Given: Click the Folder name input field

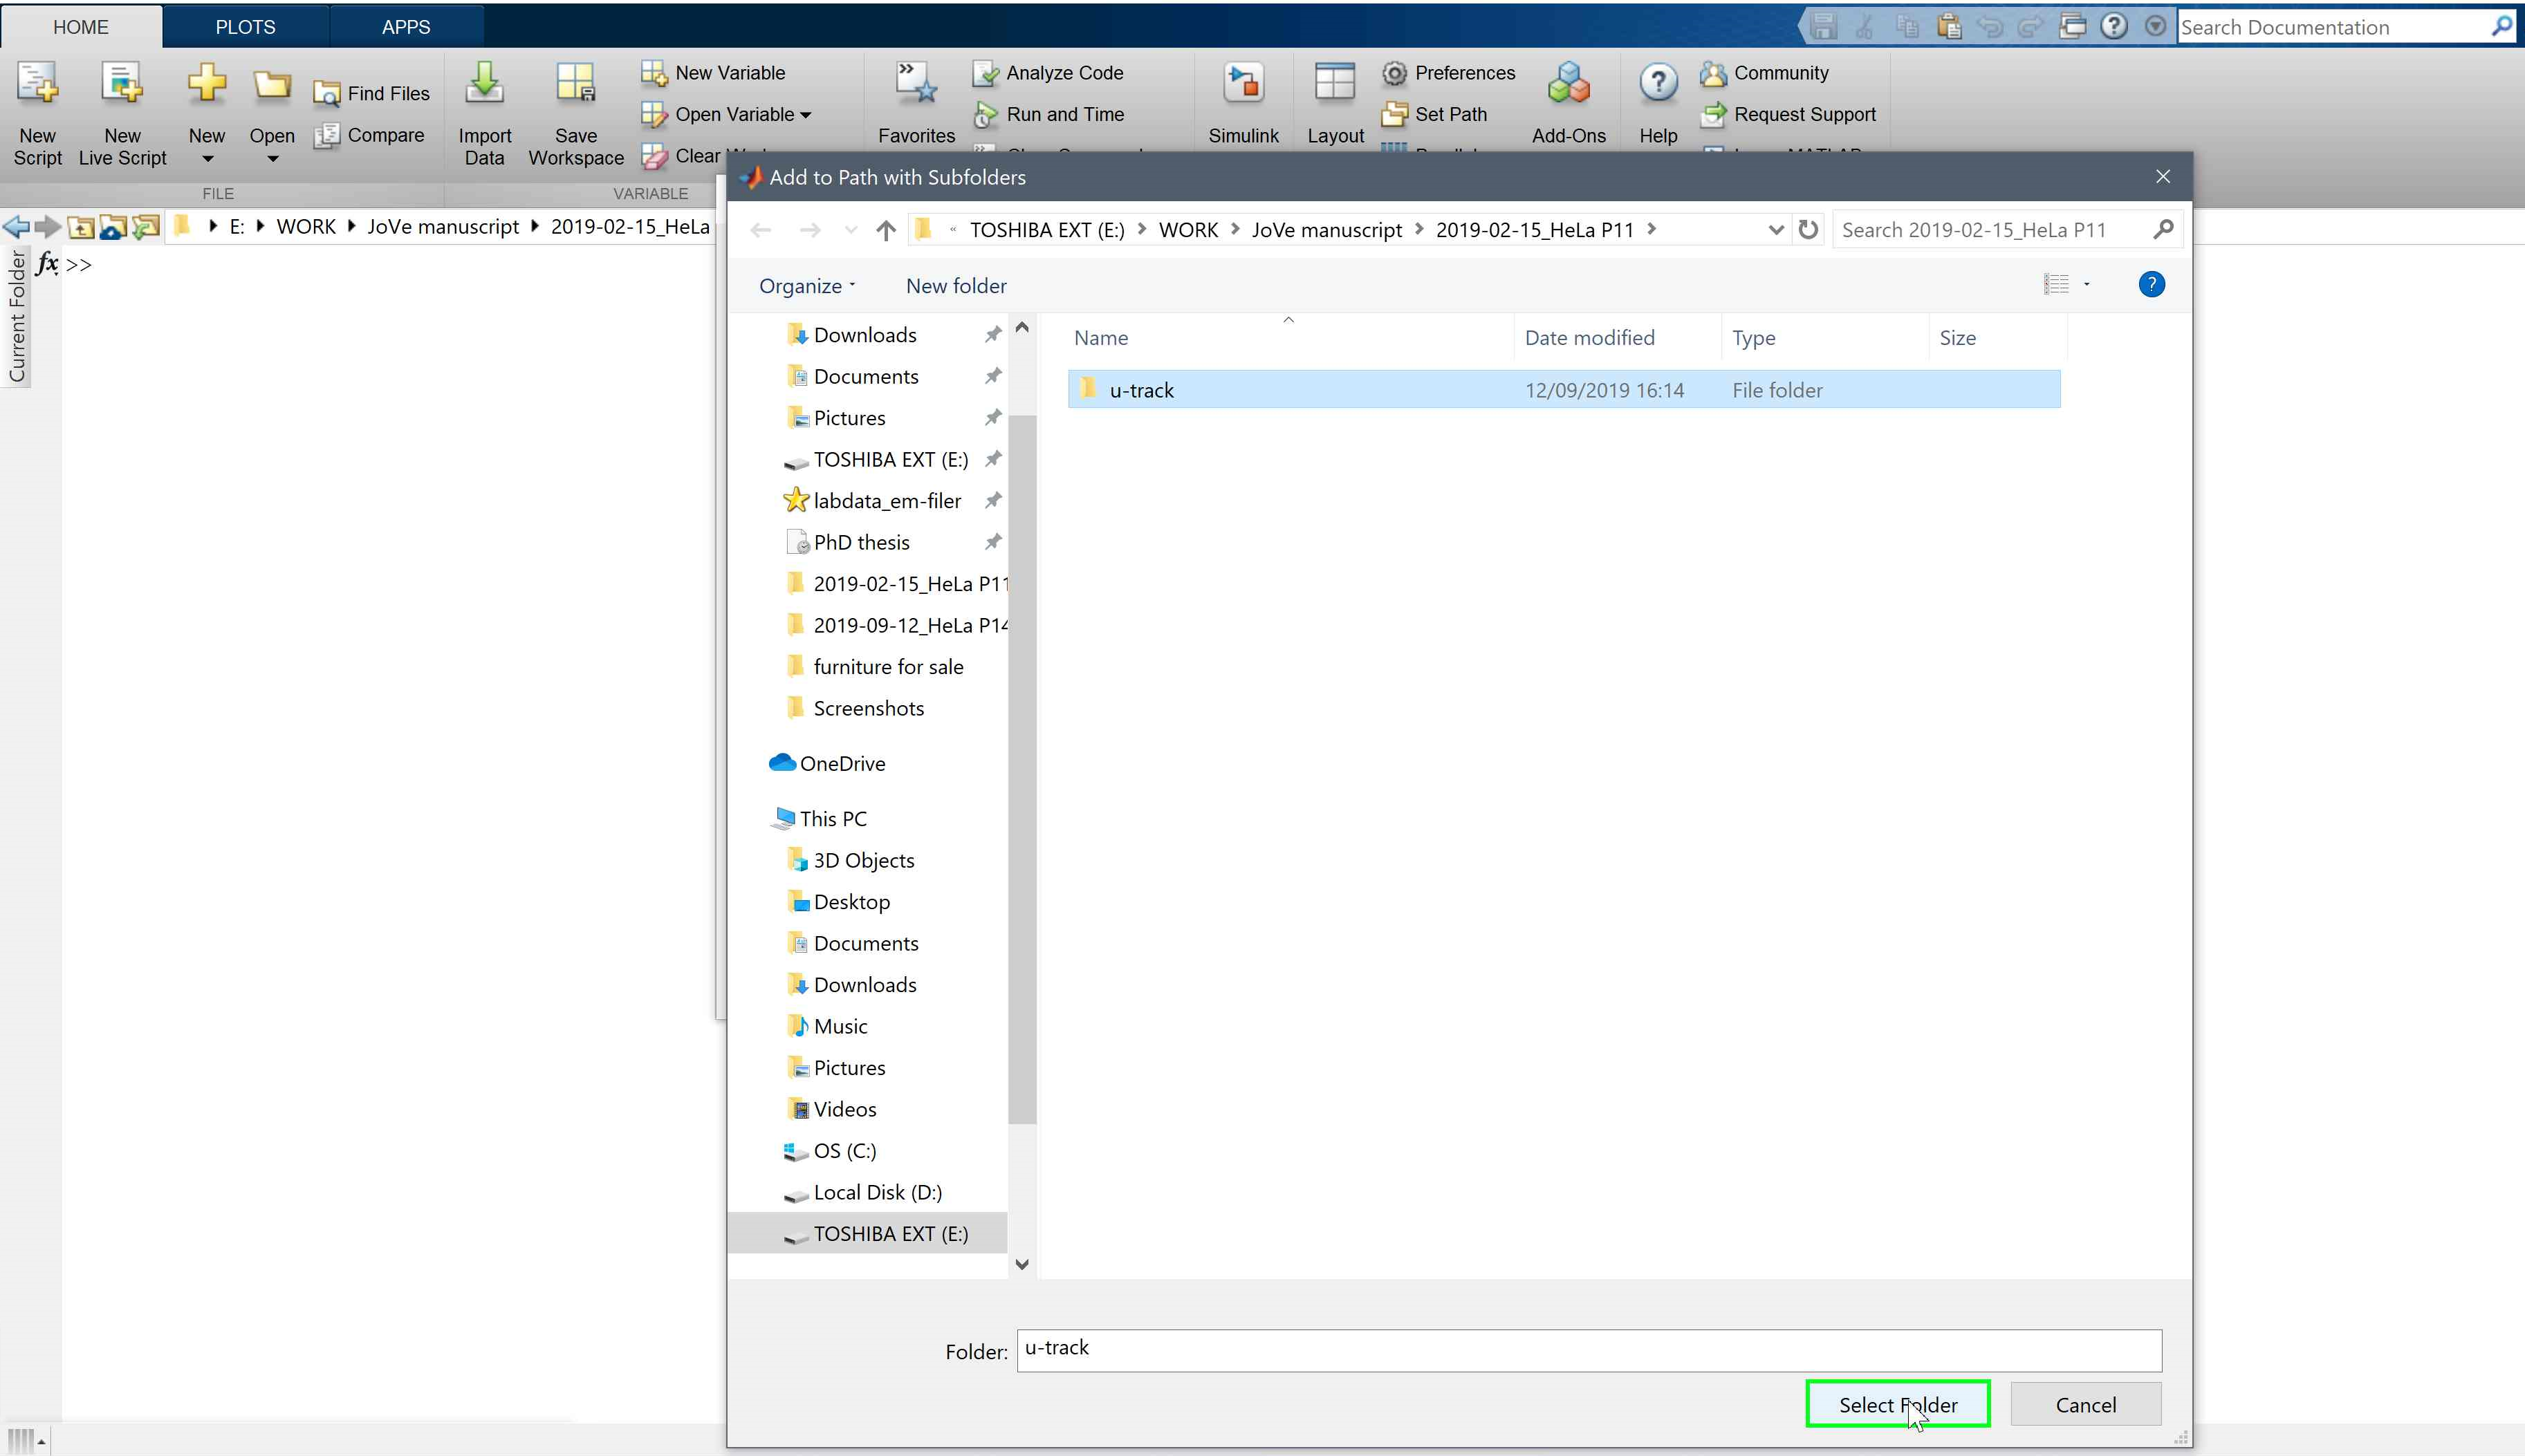Looking at the screenshot, I should click(x=1588, y=1350).
